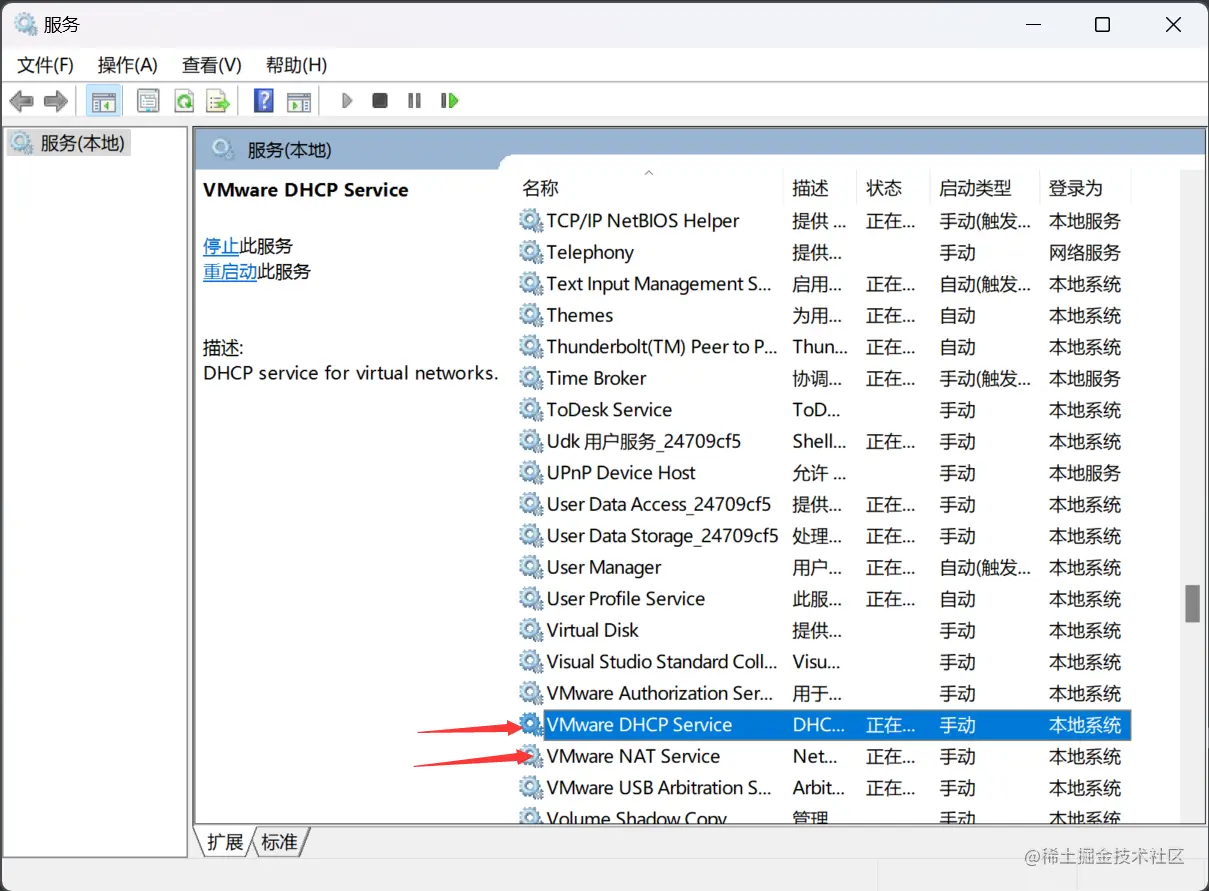Image resolution: width=1209 pixels, height=891 pixels.
Task: Select the VMware USB Arbitration Service row
Action: click(824, 788)
